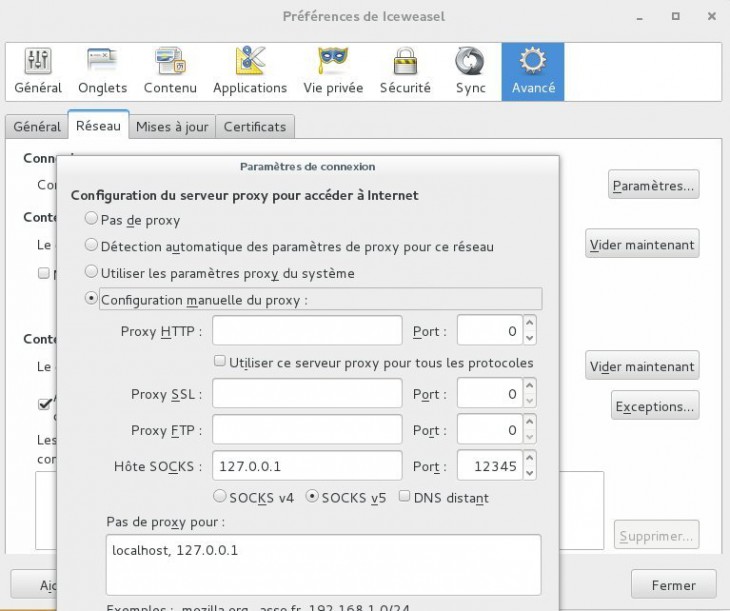Screen dimensions: 730x611
Task: Check use this proxy for all protocols
Action: (x=220, y=362)
